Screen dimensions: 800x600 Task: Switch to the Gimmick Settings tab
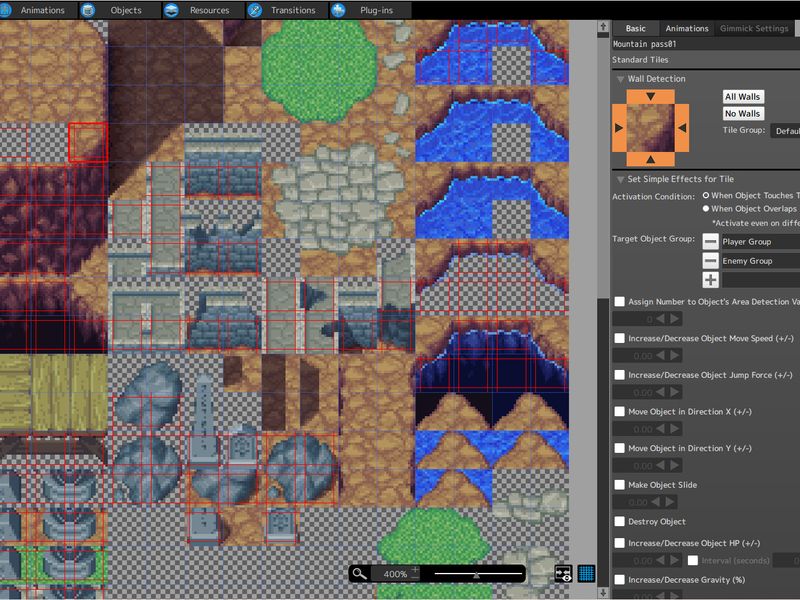tap(754, 29)
